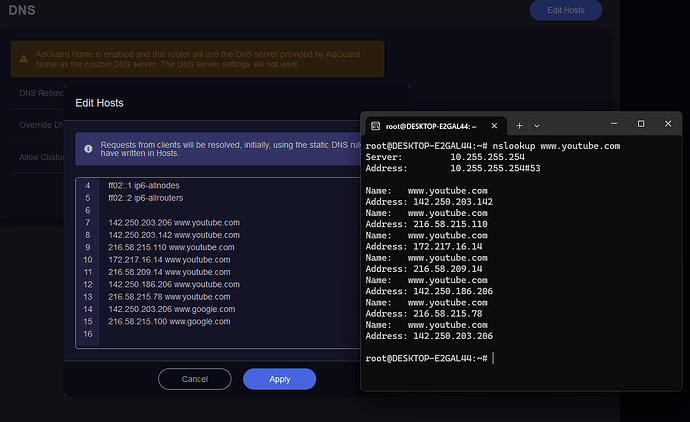Viewport: 690px width, 422px height.
Task: Click hosts line 142.250.203.206 www.youtube.com
Action: [174, 223]
